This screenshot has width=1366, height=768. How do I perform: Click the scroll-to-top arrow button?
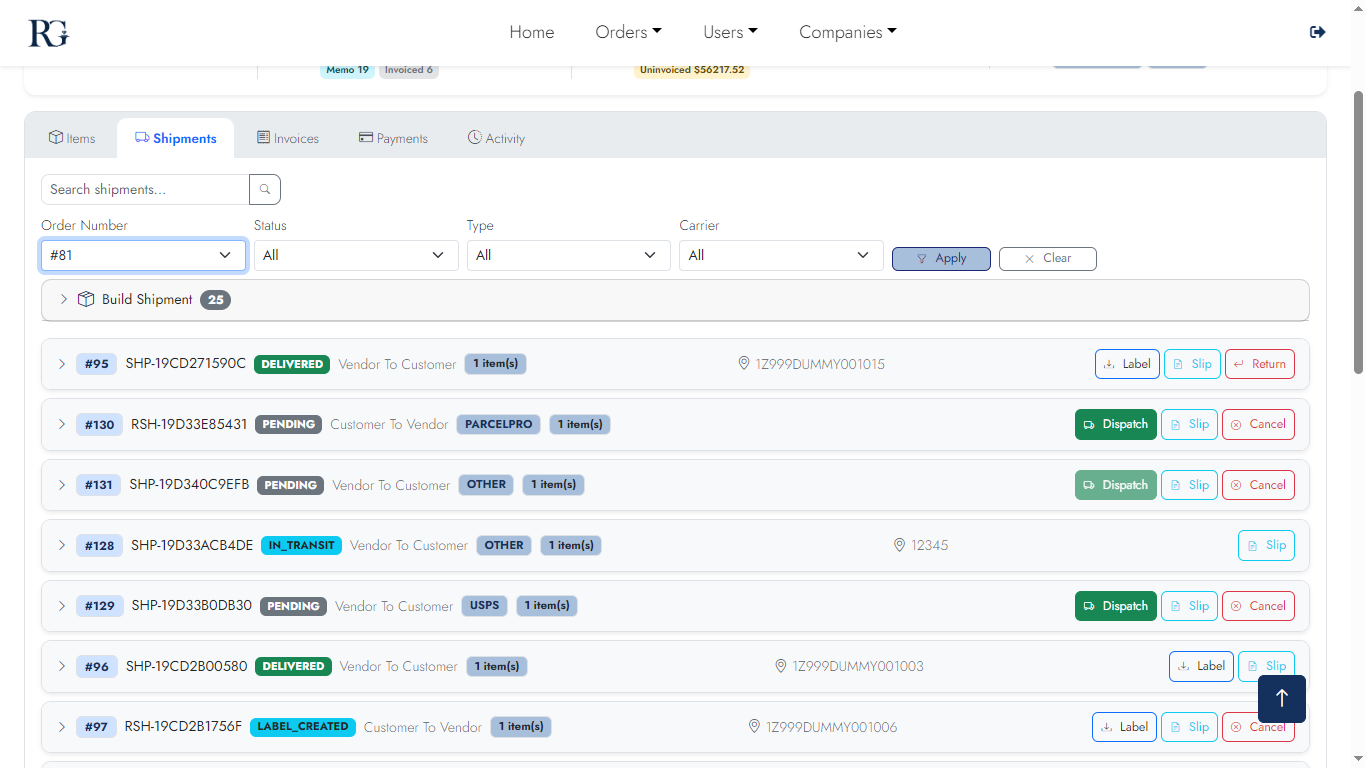coord(1281,699)
